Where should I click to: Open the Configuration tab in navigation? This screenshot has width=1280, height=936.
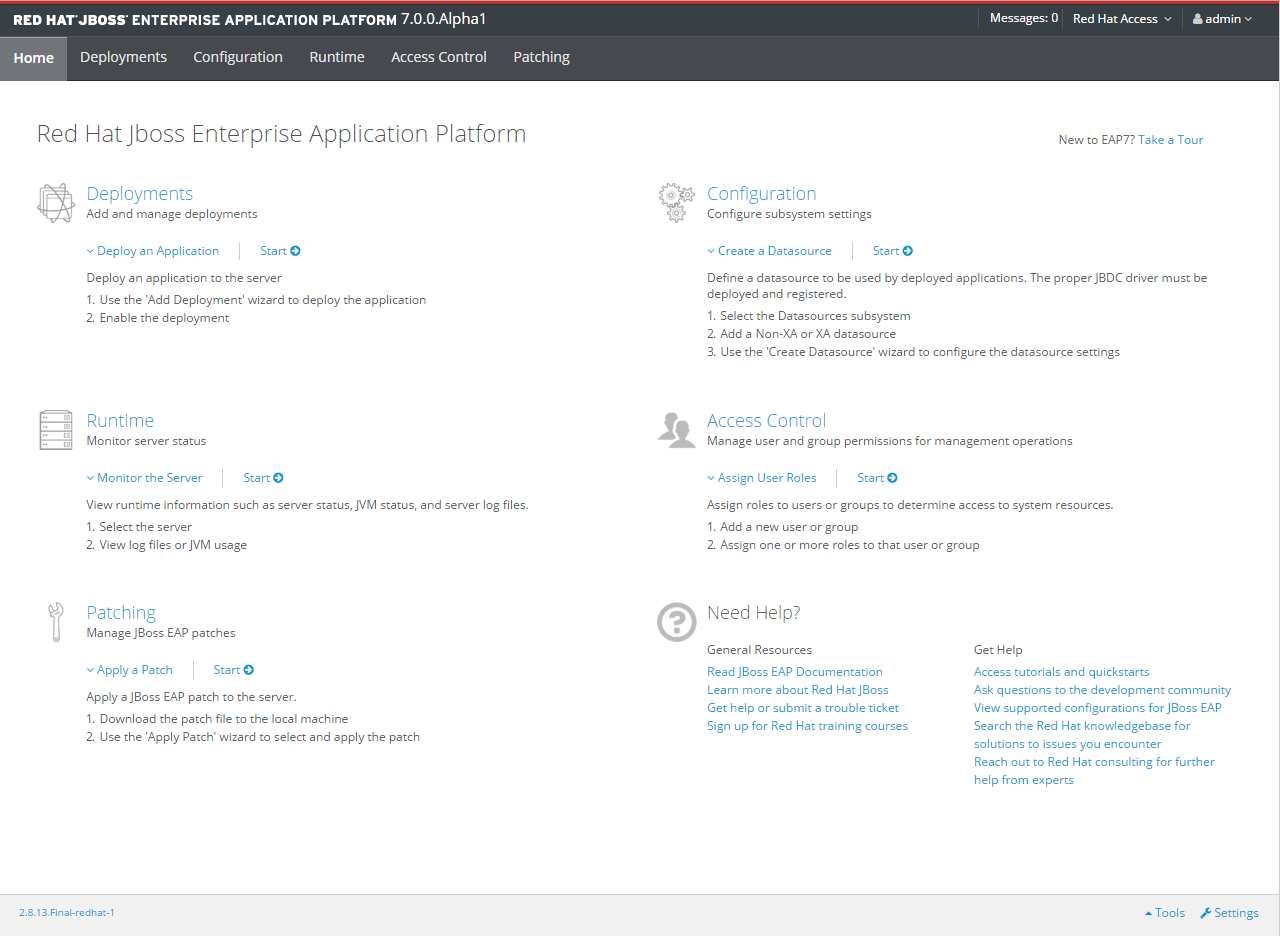tap(238, 57)
